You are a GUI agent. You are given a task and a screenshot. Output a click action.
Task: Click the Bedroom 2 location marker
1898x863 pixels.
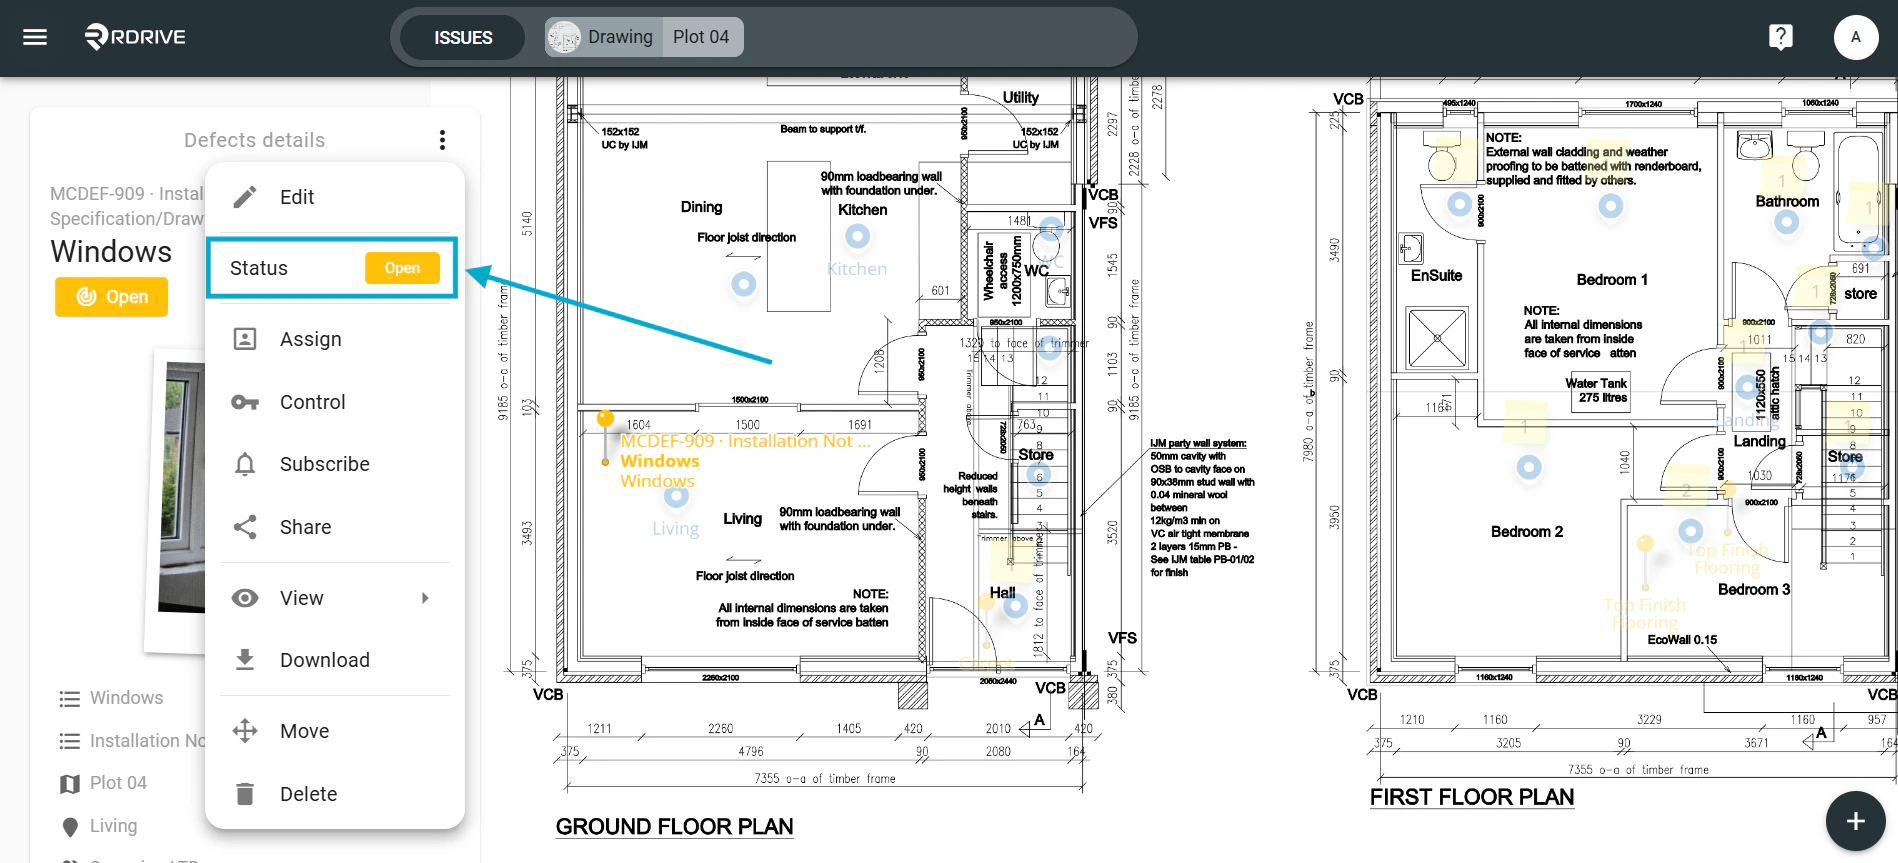pyautogui.click(x=1528, y=467)
